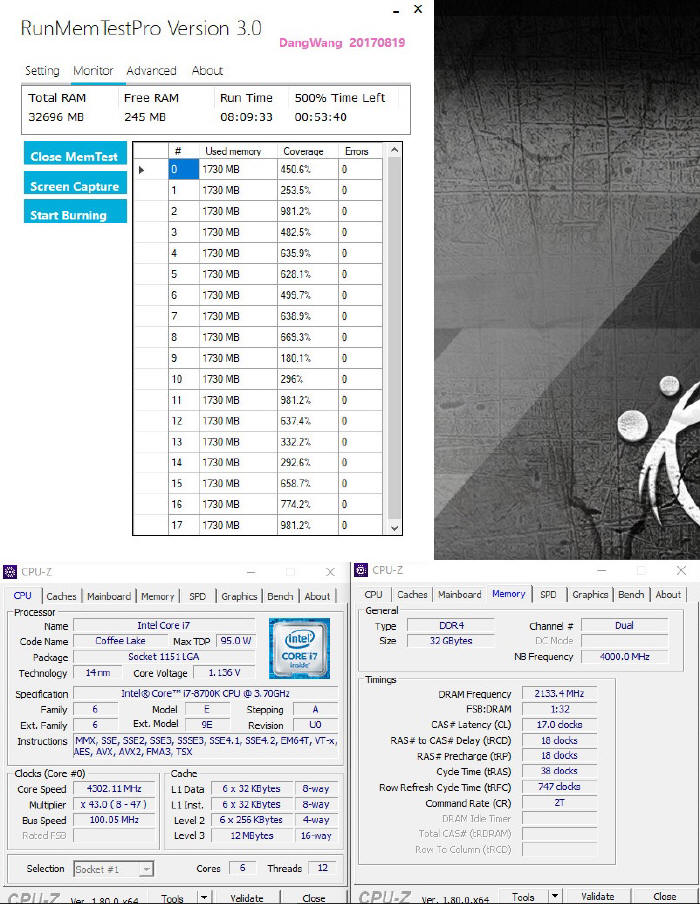
Task: Click Tools button in left CPU-Z window
Action: 172,898
